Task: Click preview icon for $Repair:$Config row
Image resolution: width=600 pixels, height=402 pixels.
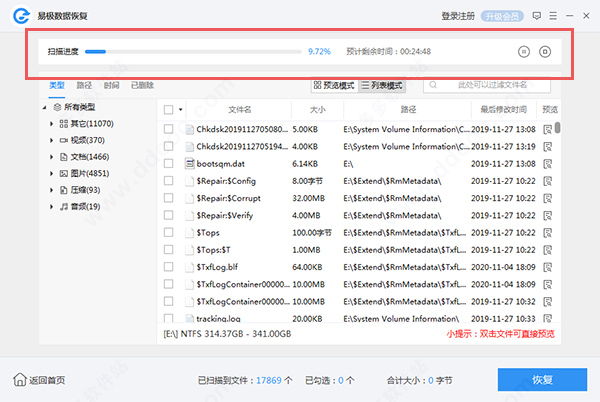Action: [x=548, y=181]
